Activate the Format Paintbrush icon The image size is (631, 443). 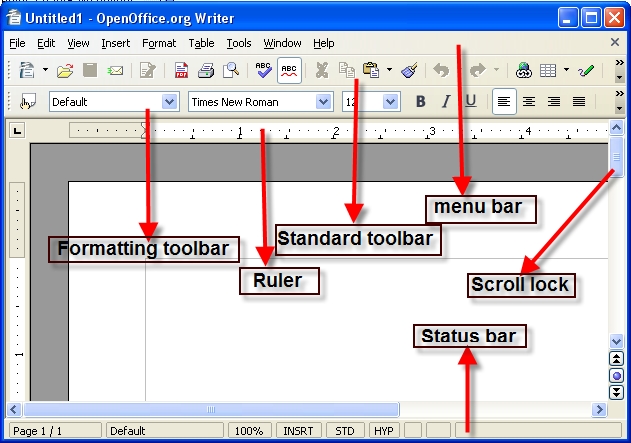point(410,70)
